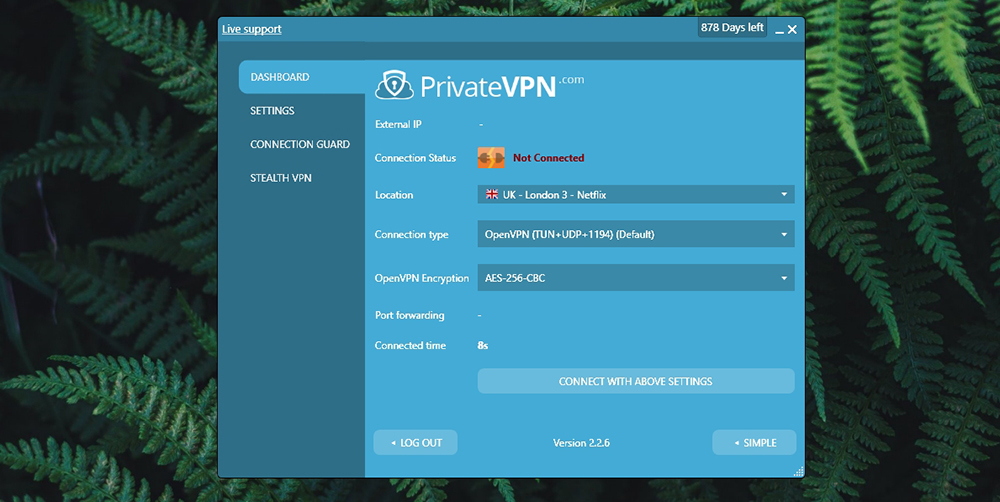This screenshot has height=502, width=1000.
Task: Open the Location dropdown arrow
Action: 784,195
